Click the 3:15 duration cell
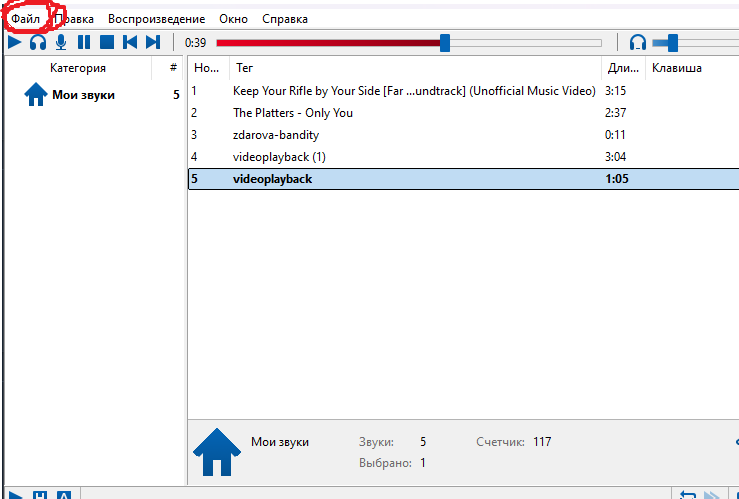The image size is (739, 499). pyautogui.click(x=616, y=91)
